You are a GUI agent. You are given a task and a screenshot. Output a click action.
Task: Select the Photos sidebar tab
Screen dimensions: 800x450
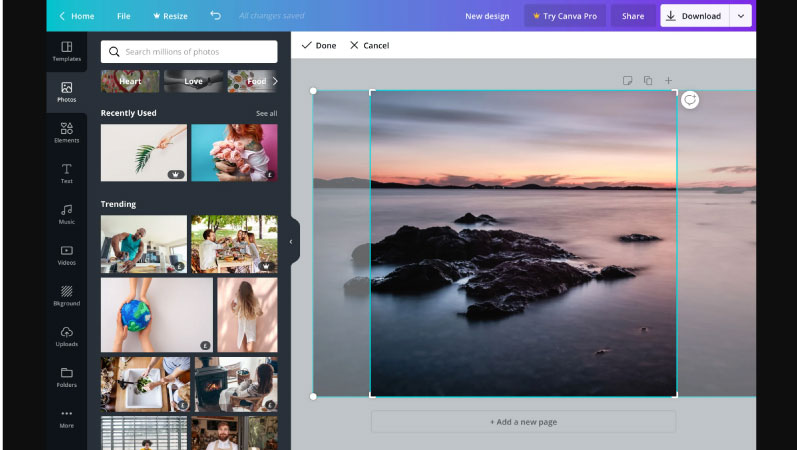66,92
